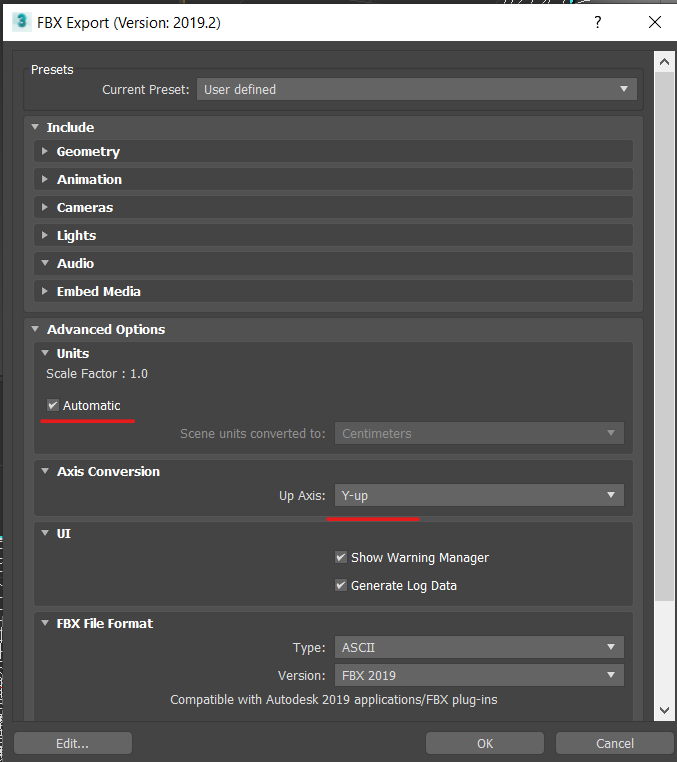Click the Edit... button
Image resolution: width=677 pixels, height=762 pixels.
pyautogui.click(x=72, y=743)
